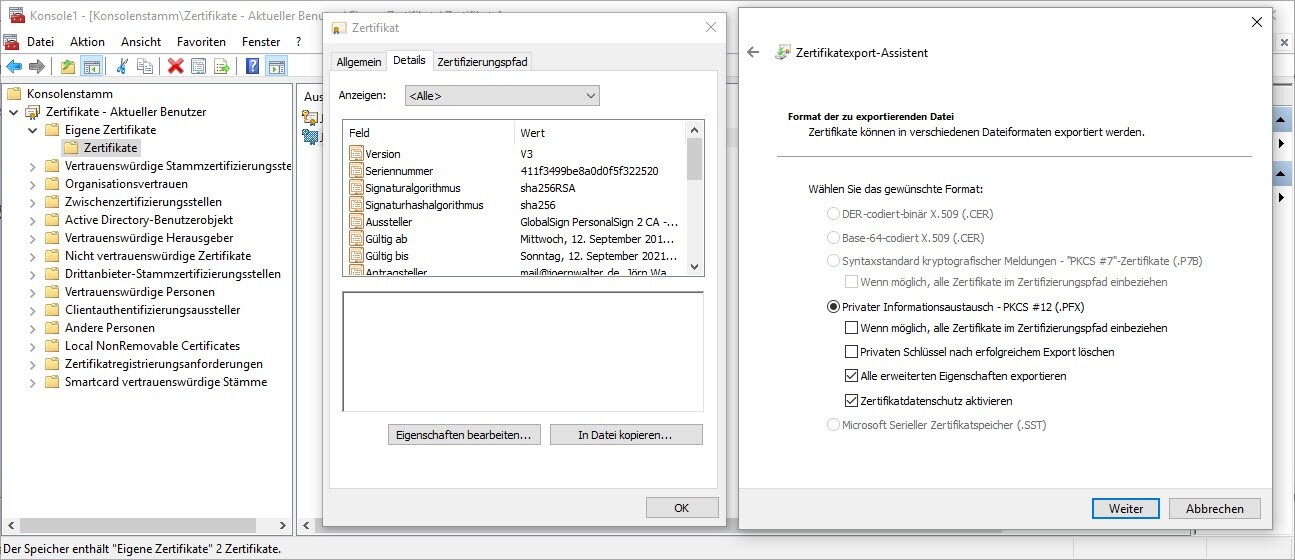Click the up one level folder icon
This screenshot has height=560, width=1295.
[x=67, y=67]
